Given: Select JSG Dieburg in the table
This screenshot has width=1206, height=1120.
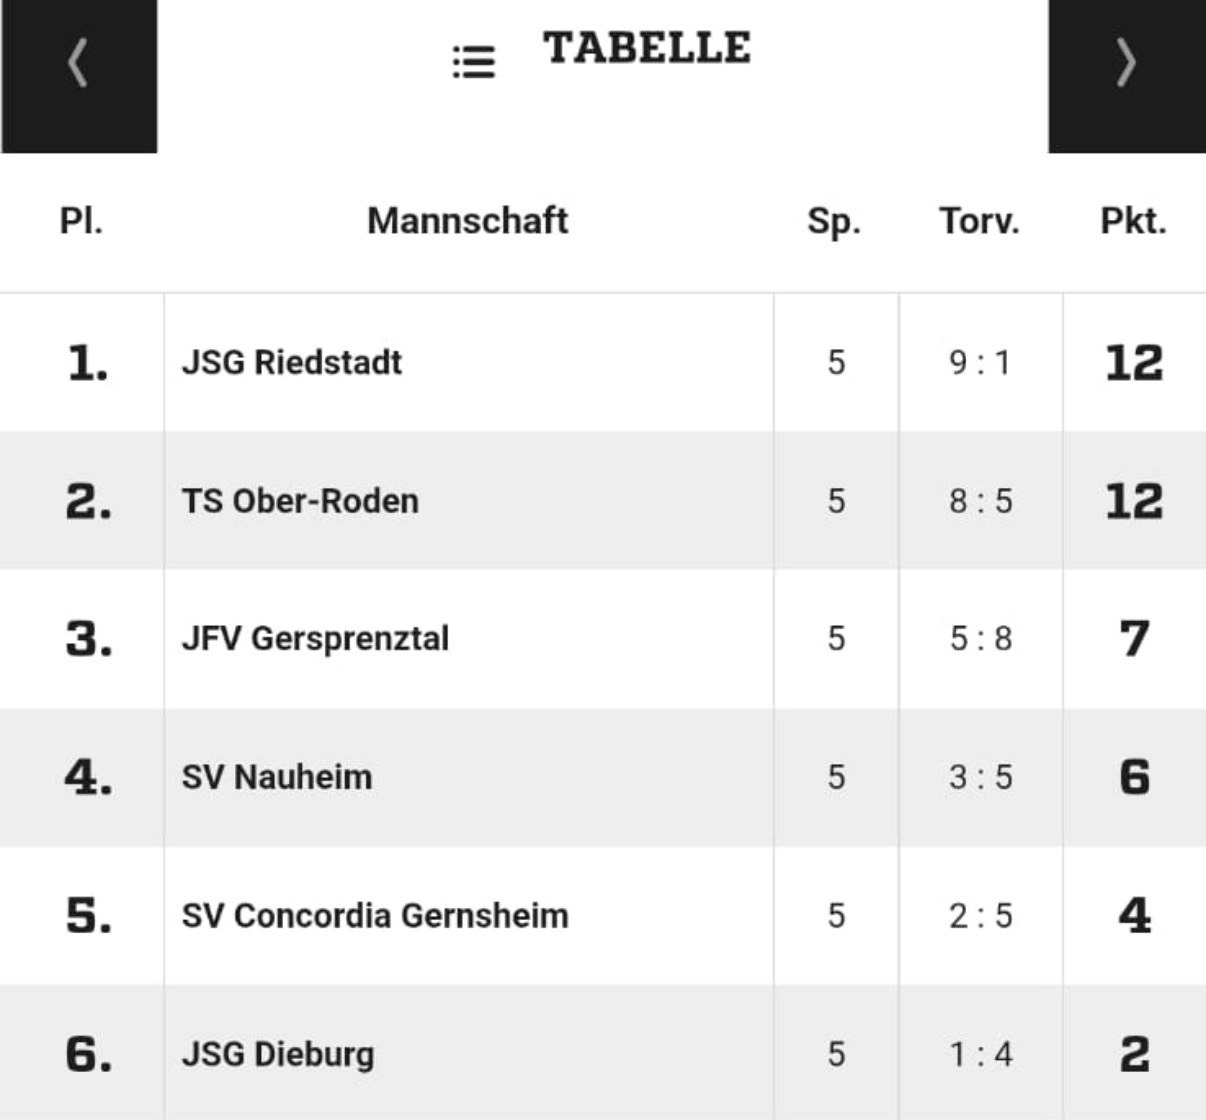Looking at the screenshot, I should (x=278, y=1054).
